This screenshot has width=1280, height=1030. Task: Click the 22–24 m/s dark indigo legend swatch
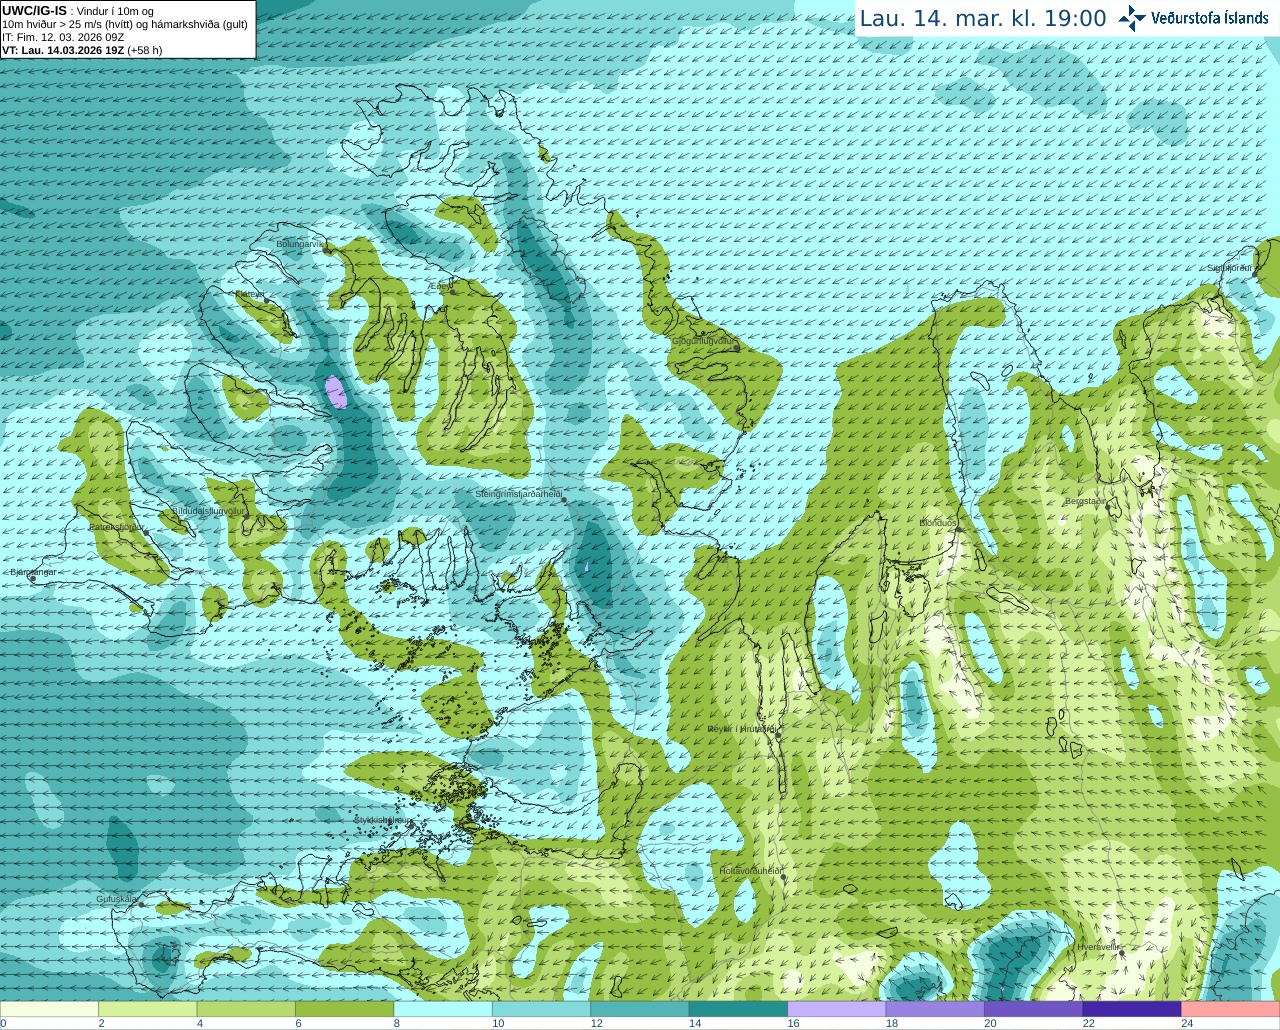tap(1132, 1009)
